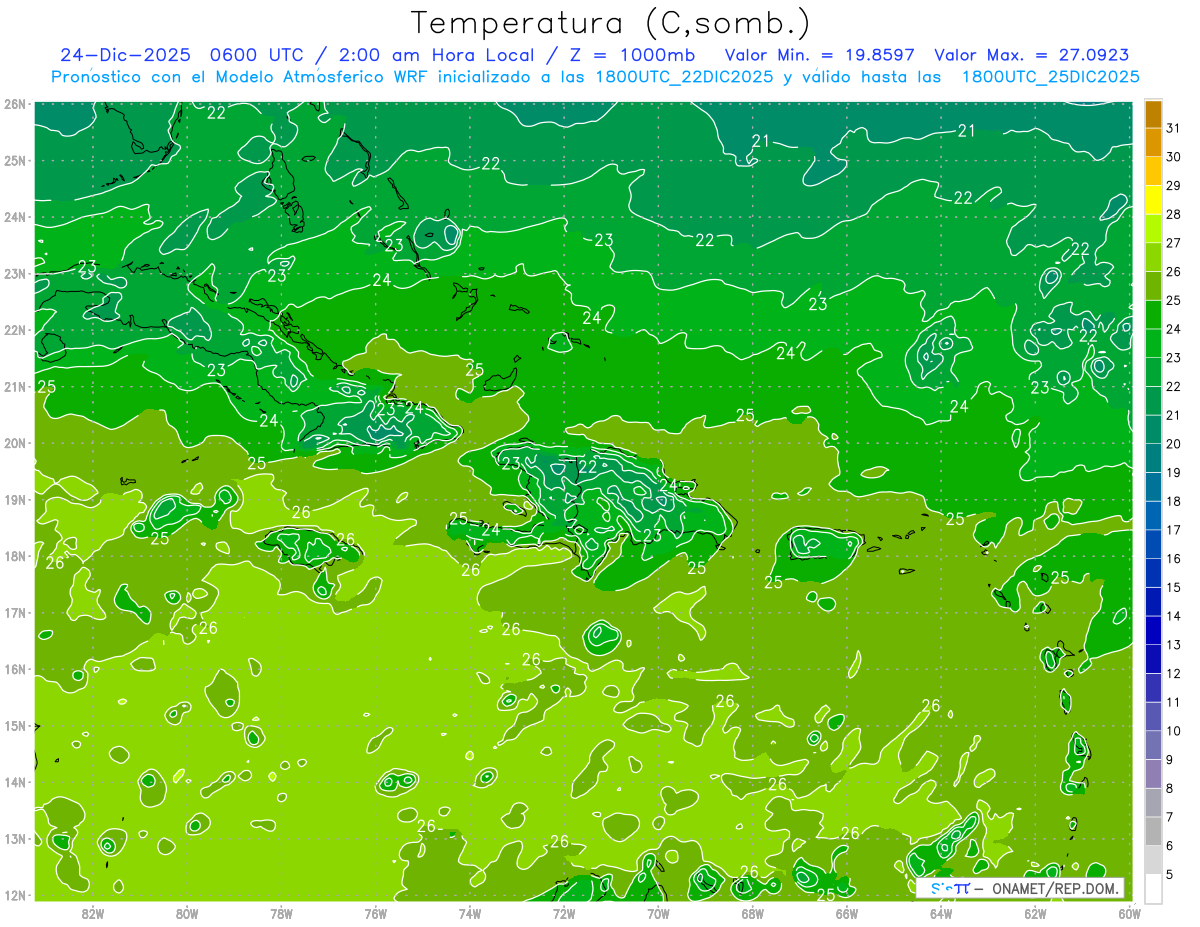1200x927 pixels.
Task: Click valid-until time "1800UTC_25DIC2025"
Action: (1050, 77)
